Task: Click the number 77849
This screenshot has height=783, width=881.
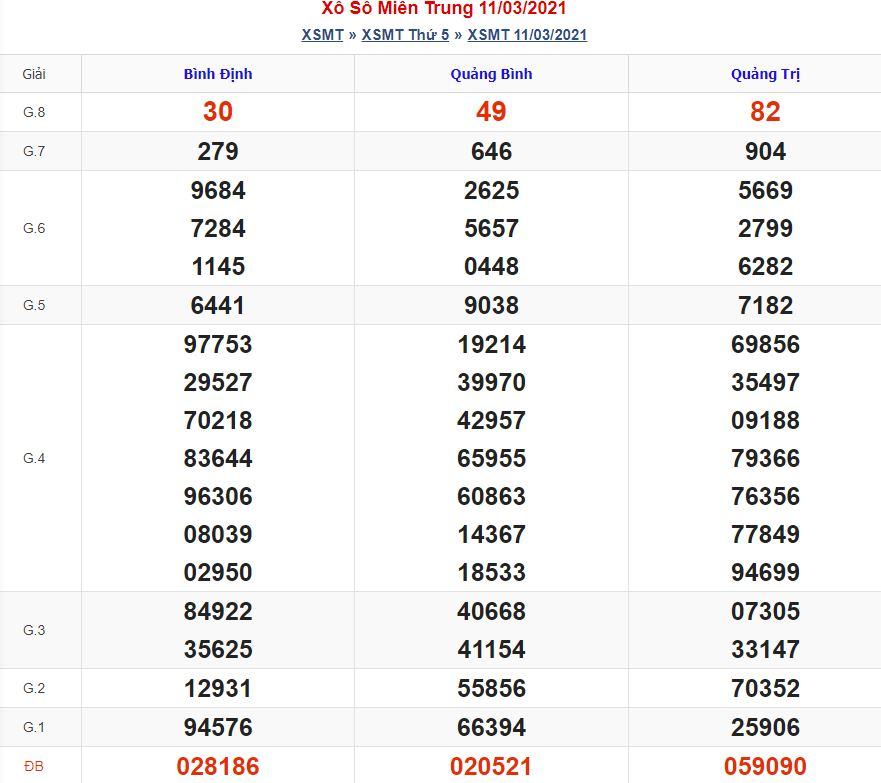Action: 765,534
